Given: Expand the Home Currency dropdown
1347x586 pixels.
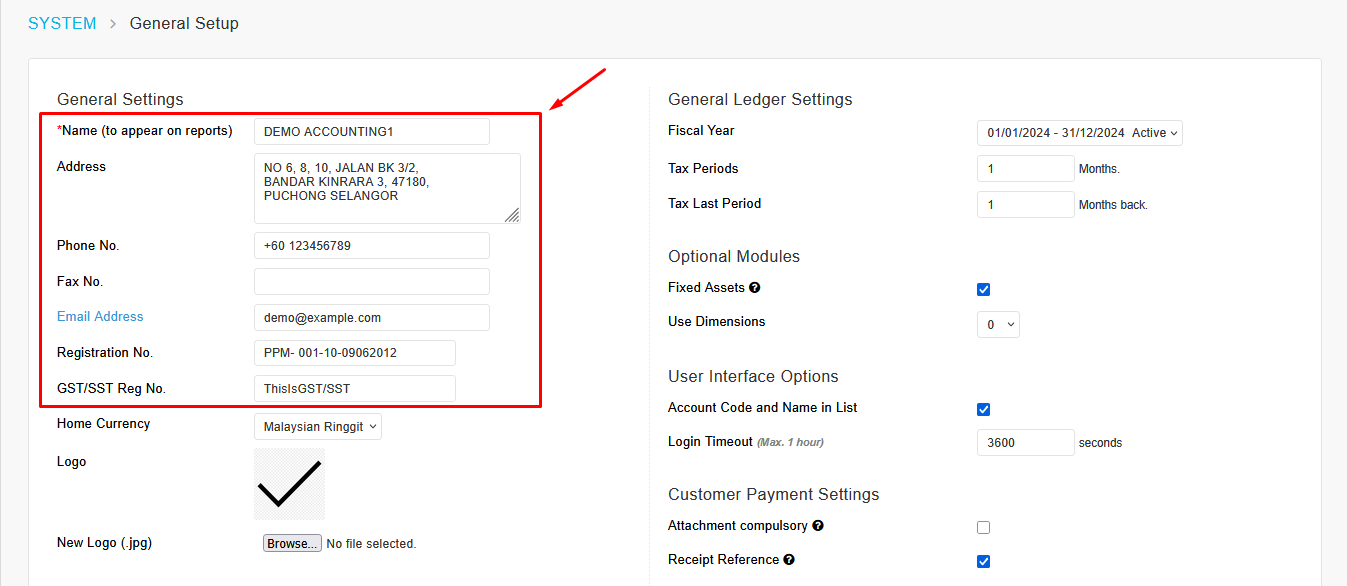Looking at the screenshot, I should (x=317, y=427).
